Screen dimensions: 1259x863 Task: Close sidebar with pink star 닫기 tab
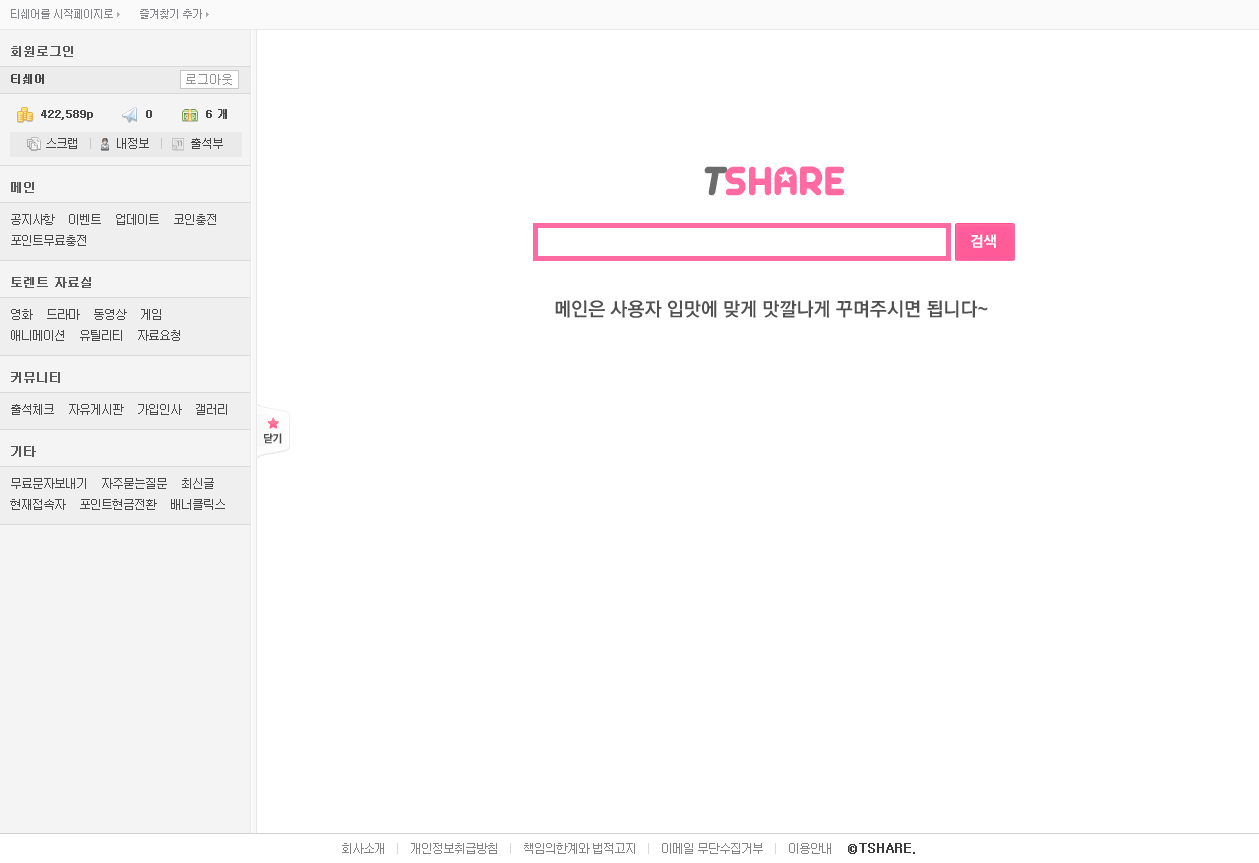[x=273, y=431]
